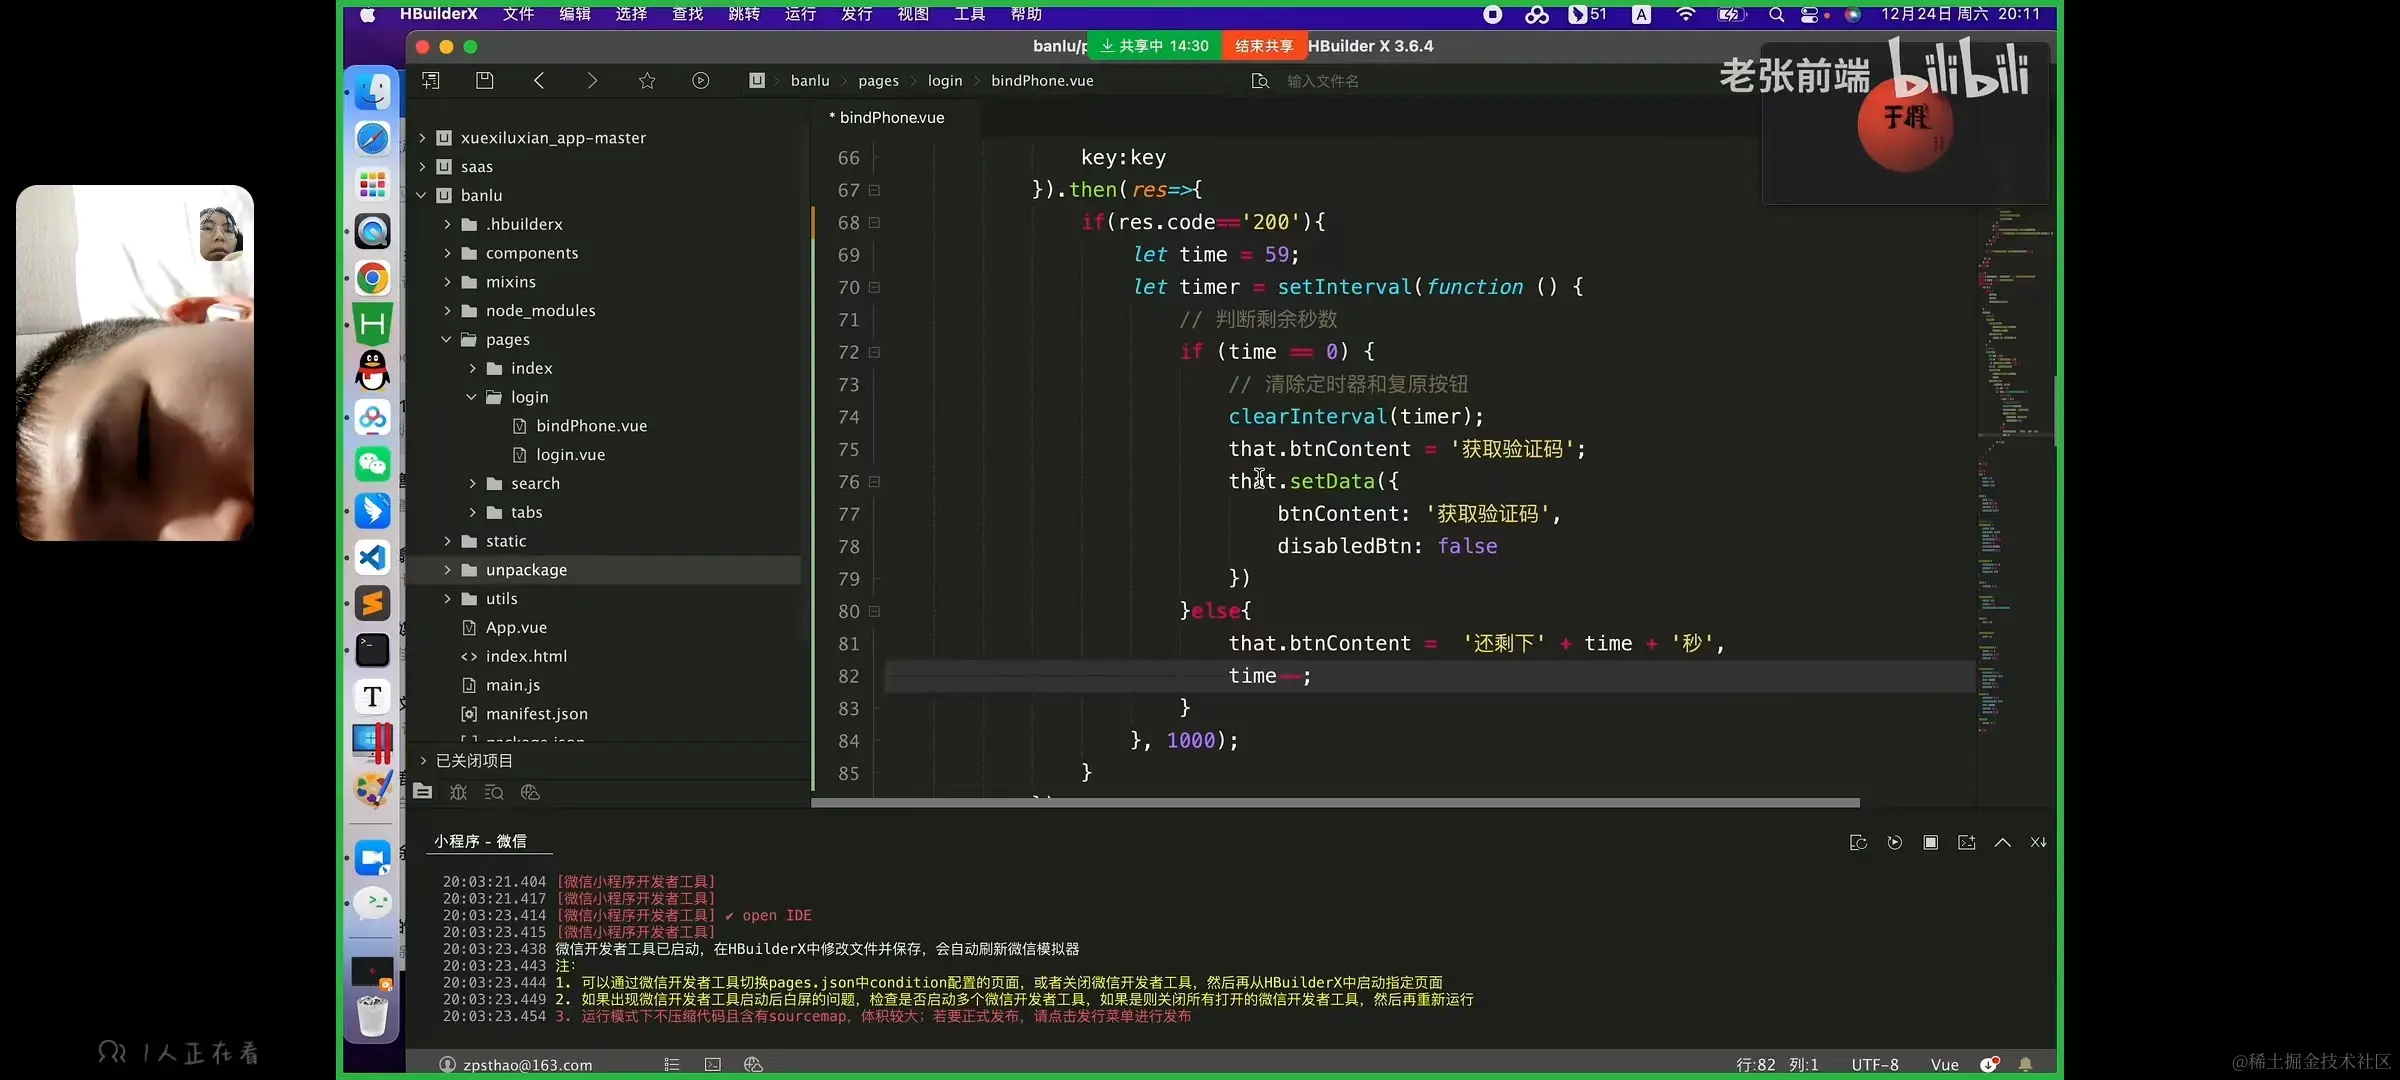Collapse the login folder

(472, 397)
